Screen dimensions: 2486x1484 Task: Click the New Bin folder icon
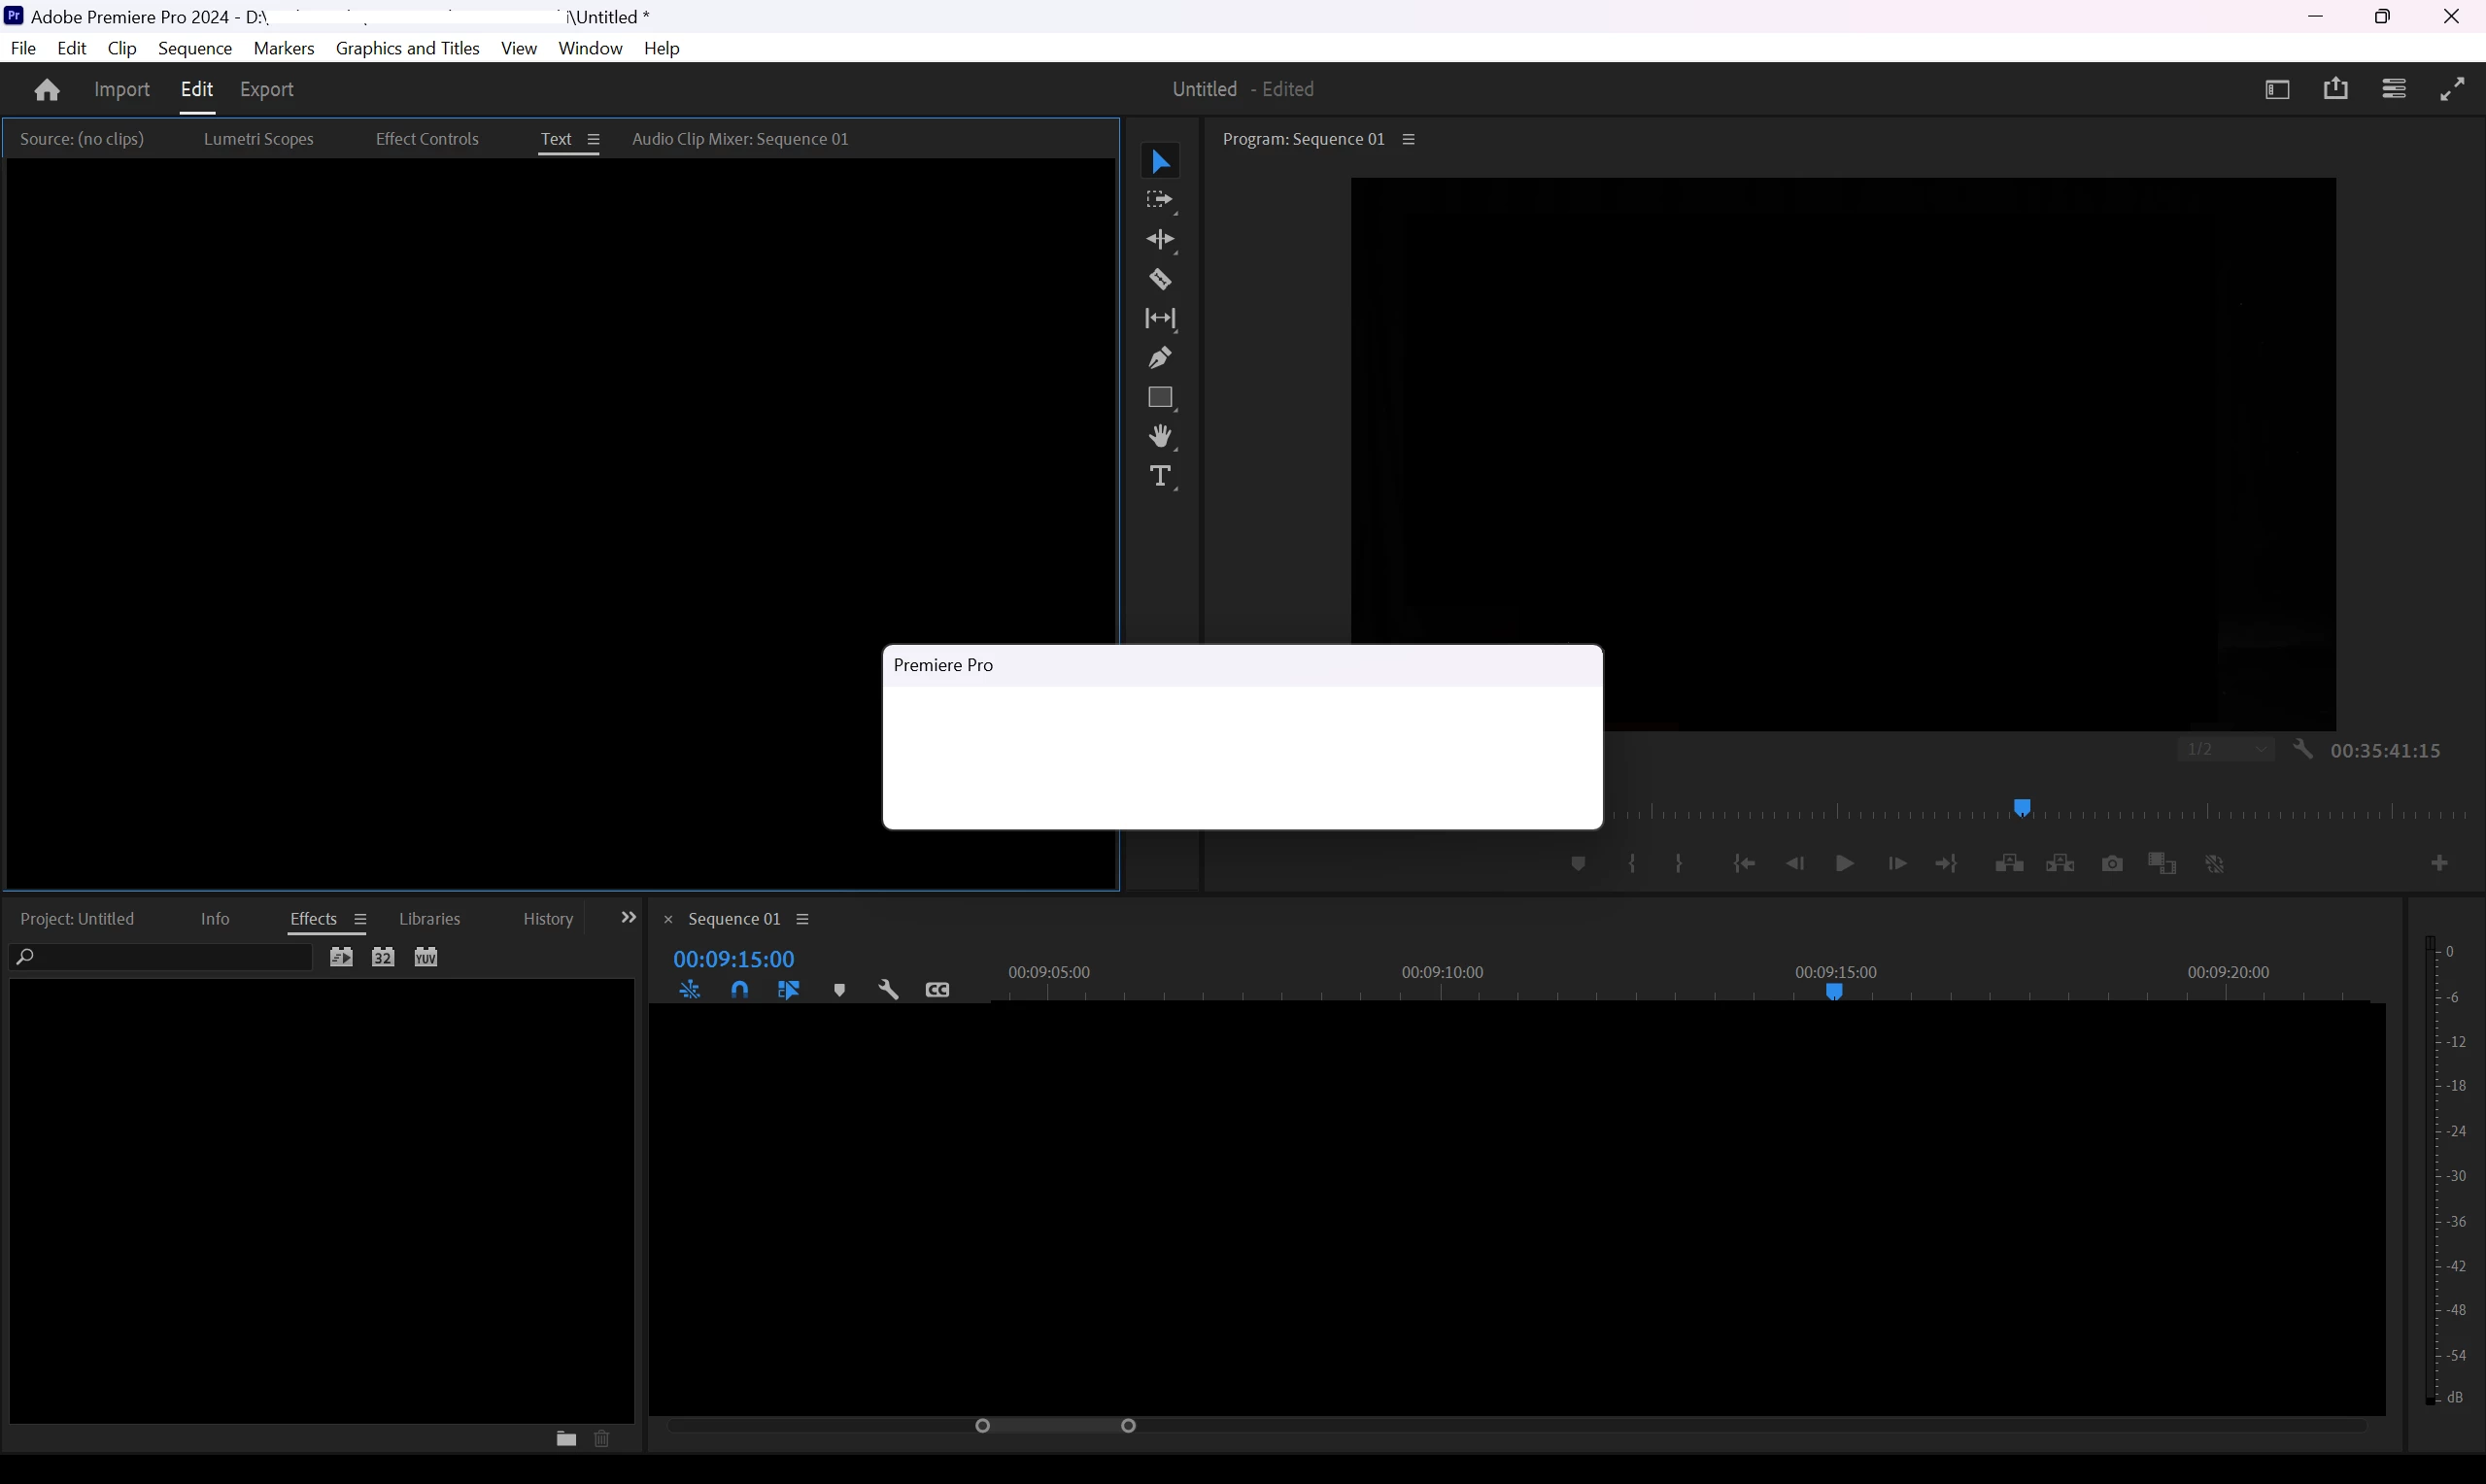point(566,1439)
